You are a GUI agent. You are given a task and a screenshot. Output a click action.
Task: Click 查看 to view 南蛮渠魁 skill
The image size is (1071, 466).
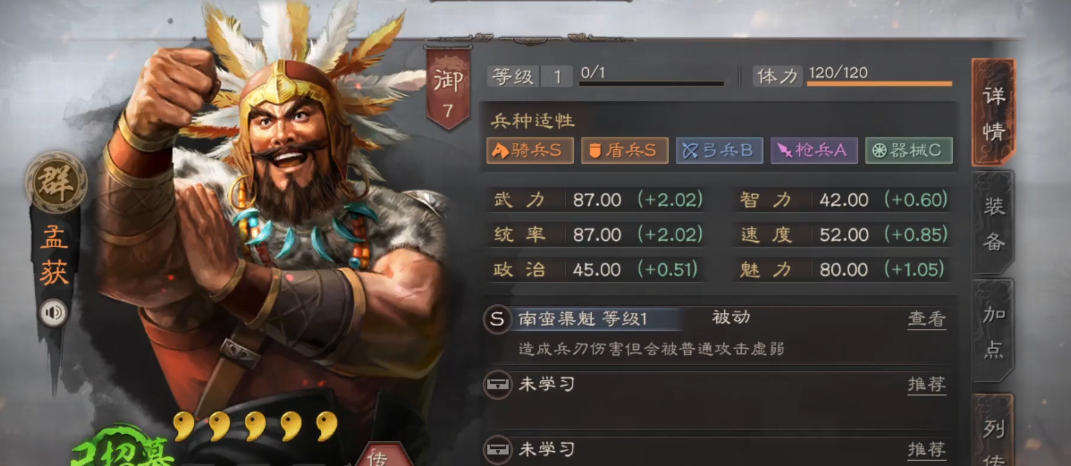[x=927, y=318]
